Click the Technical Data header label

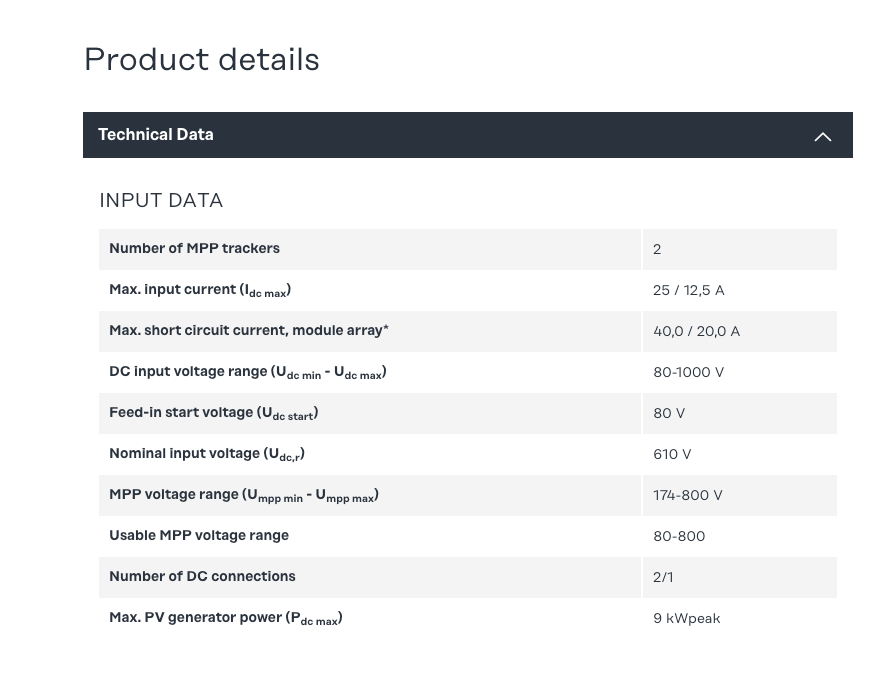[156, 135]
